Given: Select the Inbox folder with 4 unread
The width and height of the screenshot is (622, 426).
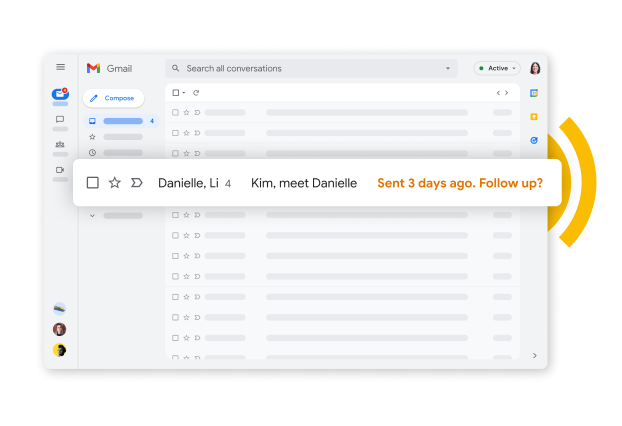Looking at the screenshot, I should [122, 121].
